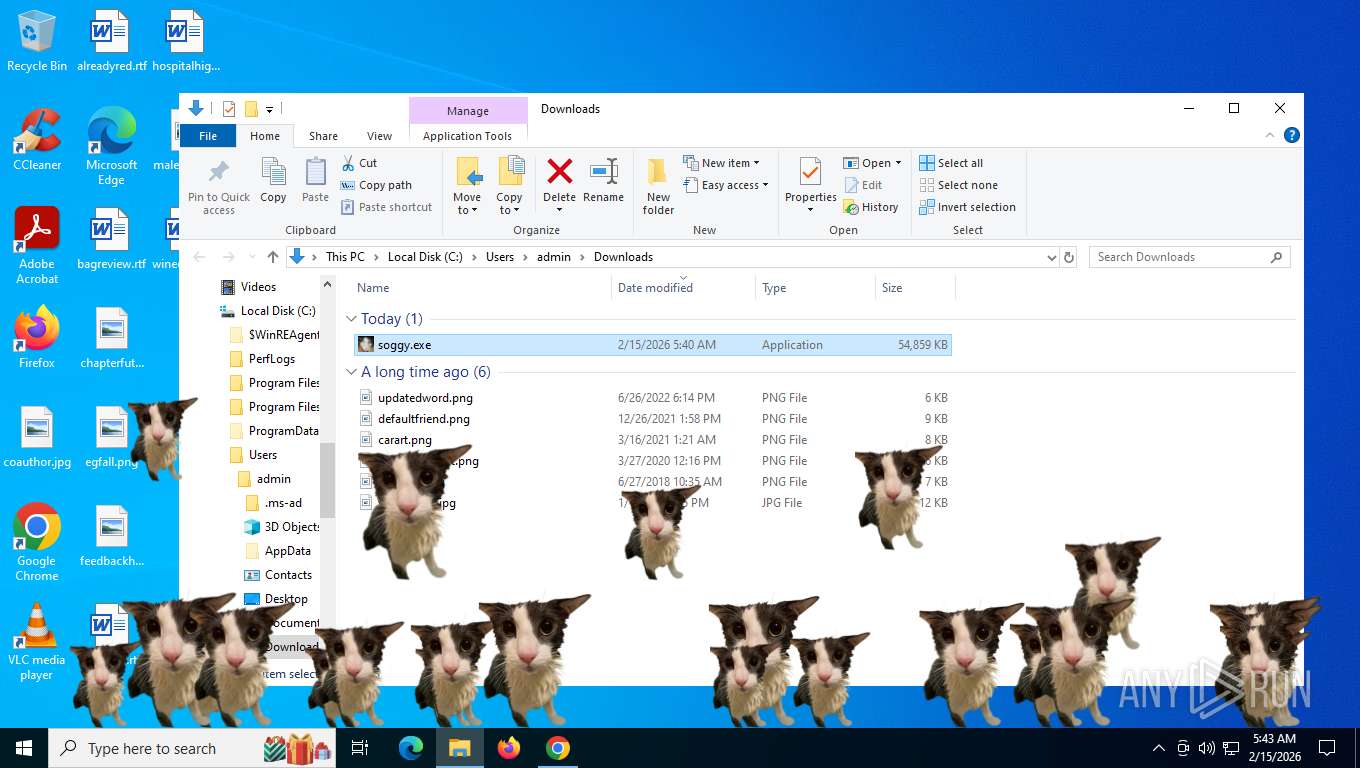1360x768 pixels.
Task: Open Copy to dropdown
Action: click(x=509, y=186)
